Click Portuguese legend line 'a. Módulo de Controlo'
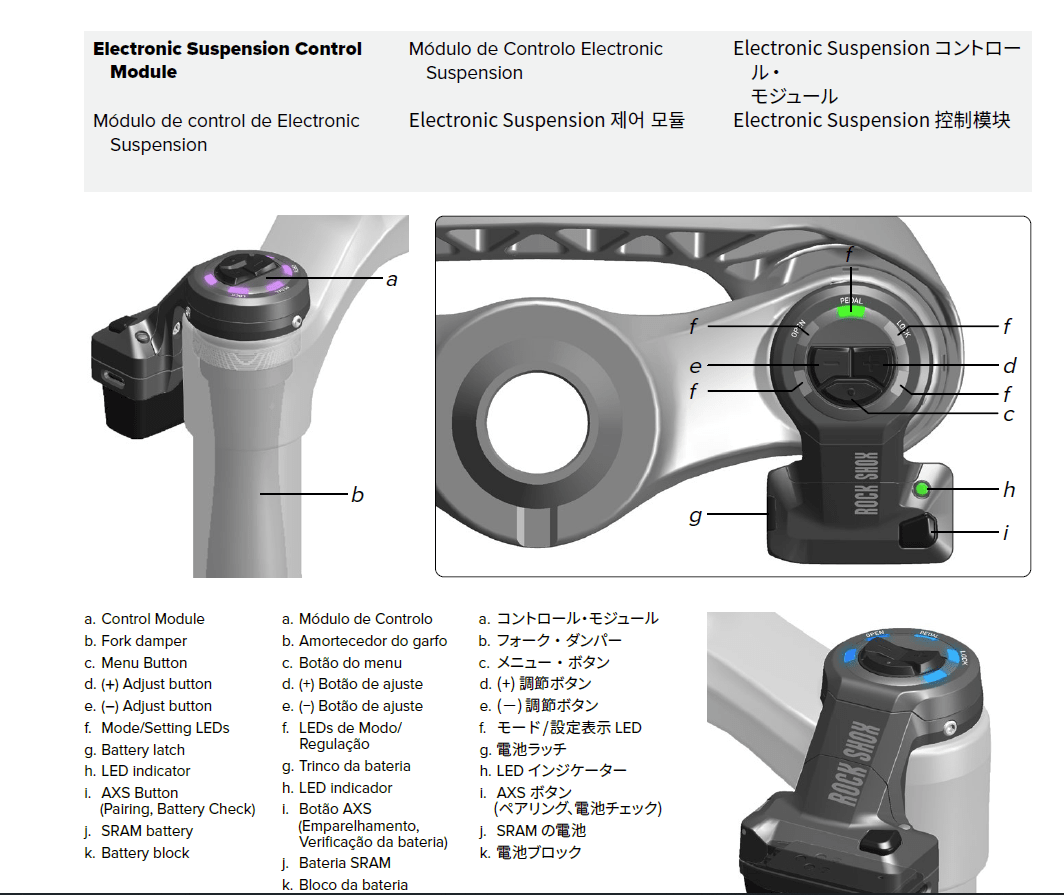This screenshot has width=1064, height=895. (x=357, y=619)
